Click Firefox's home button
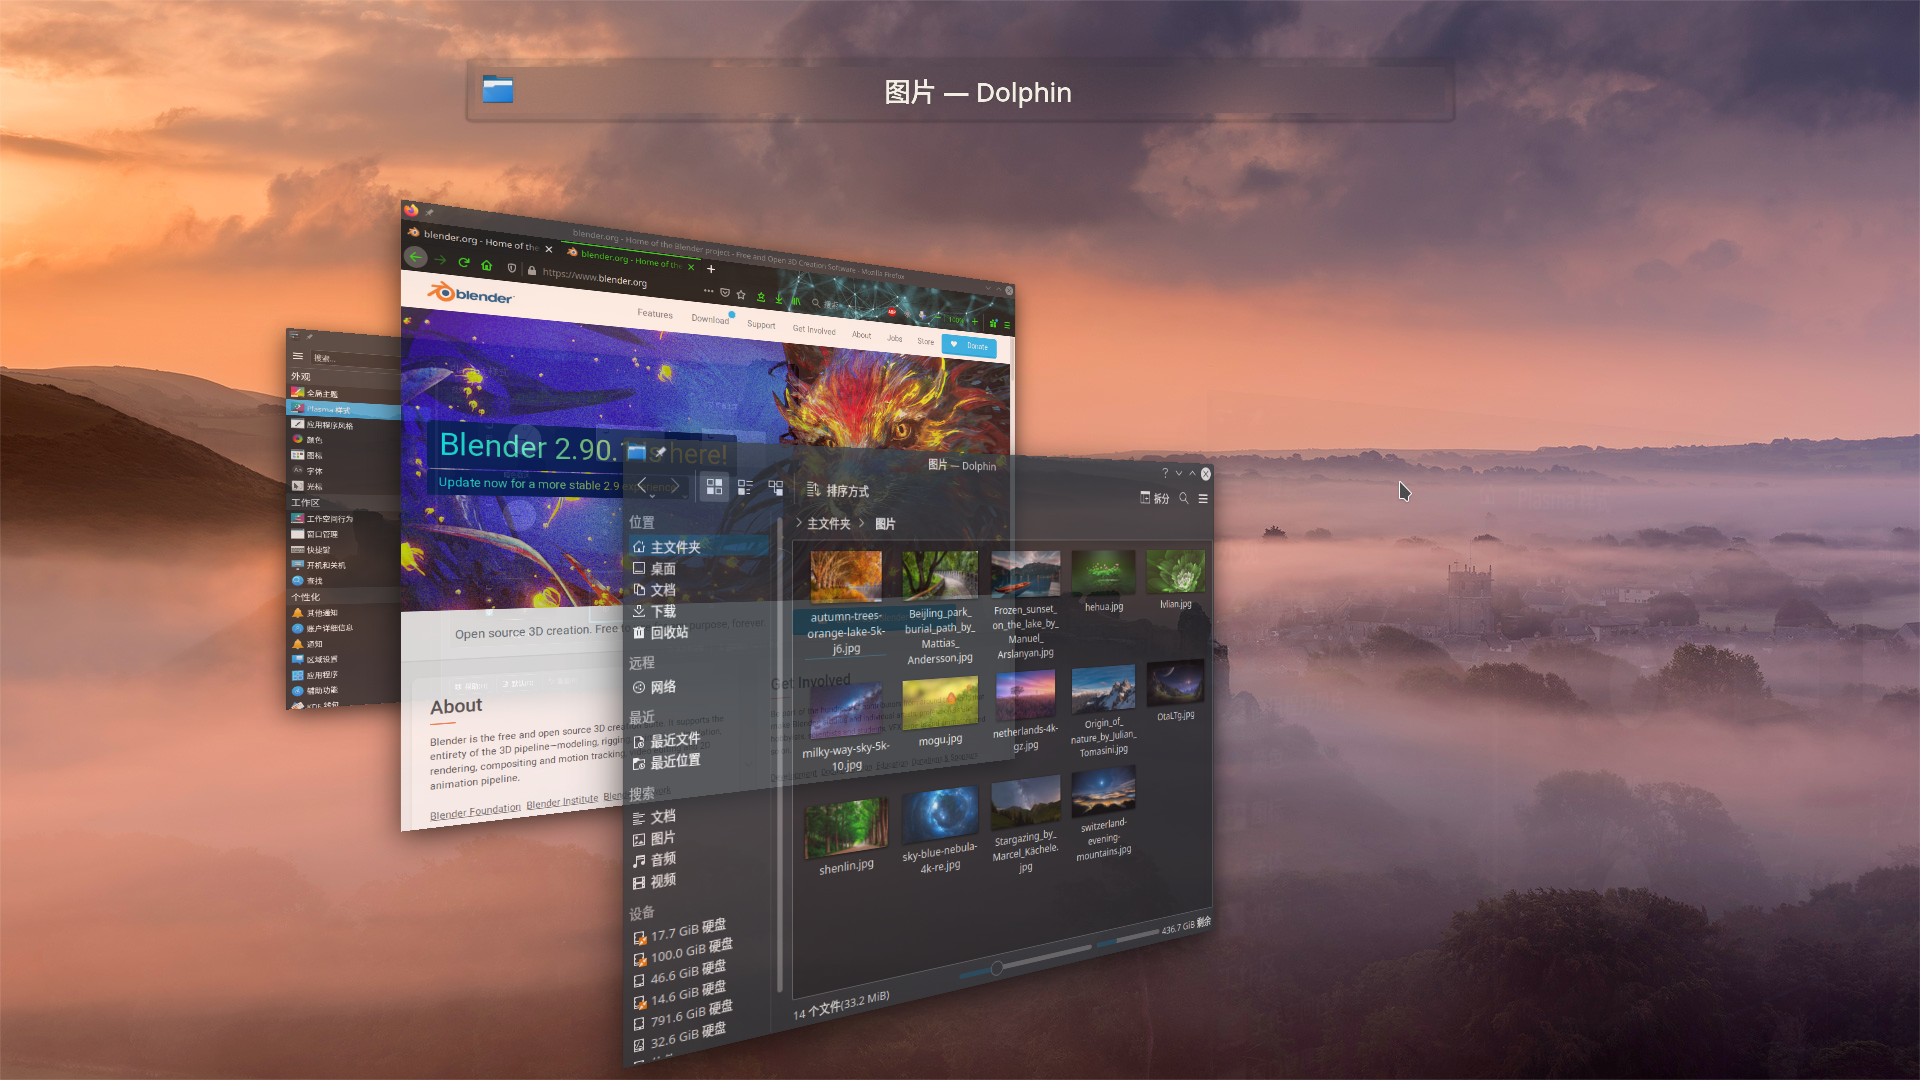This screenshot has height=1080, width=1920. coord(486,265)
